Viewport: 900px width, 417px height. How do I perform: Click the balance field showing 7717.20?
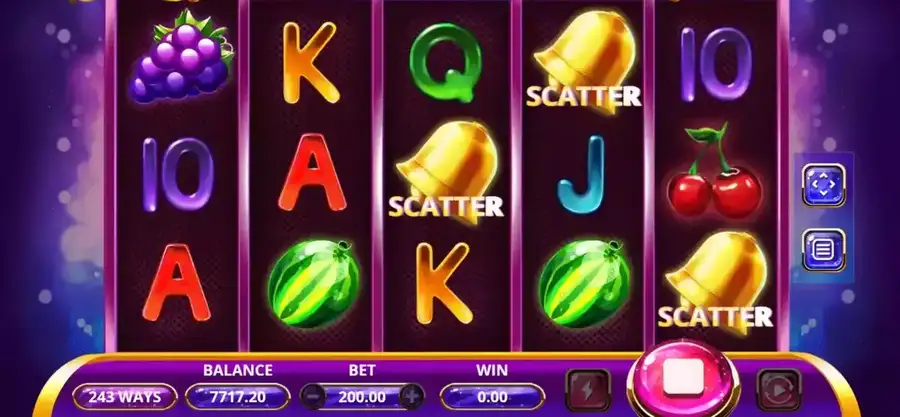click(x=237, y=397)
